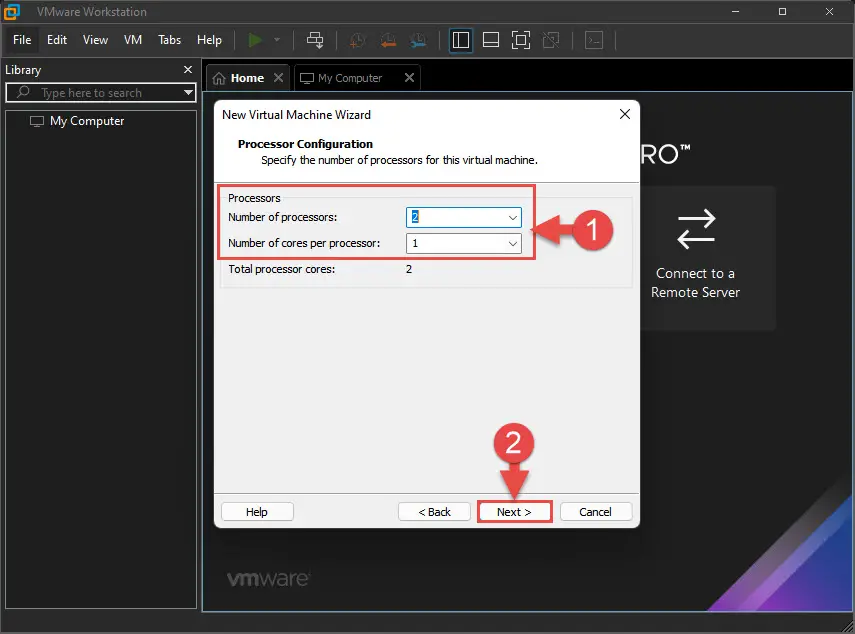Power on the VM with green play icon

255,40
